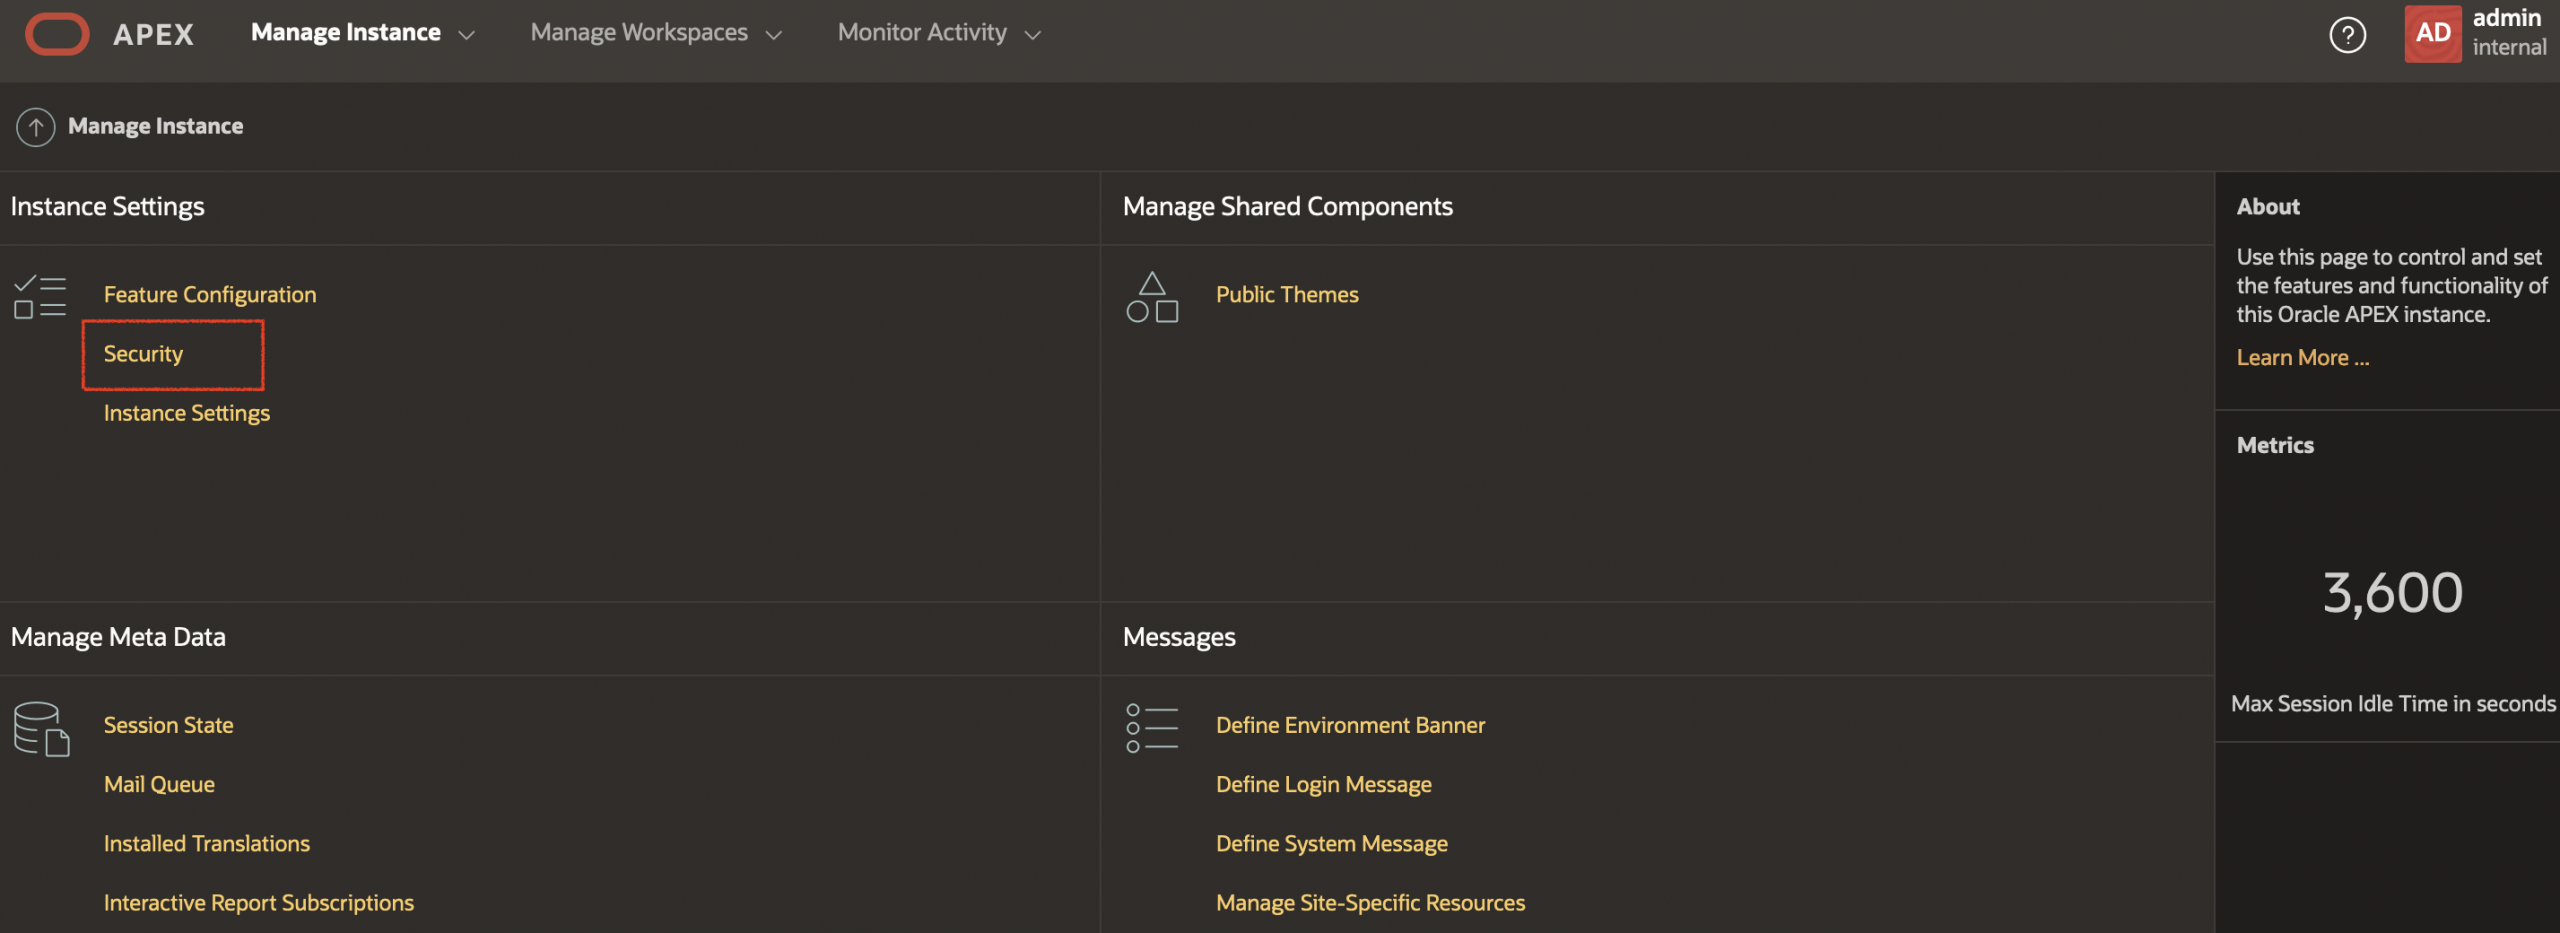
Task: Click the Learn More link
Action: (2302, 357)
